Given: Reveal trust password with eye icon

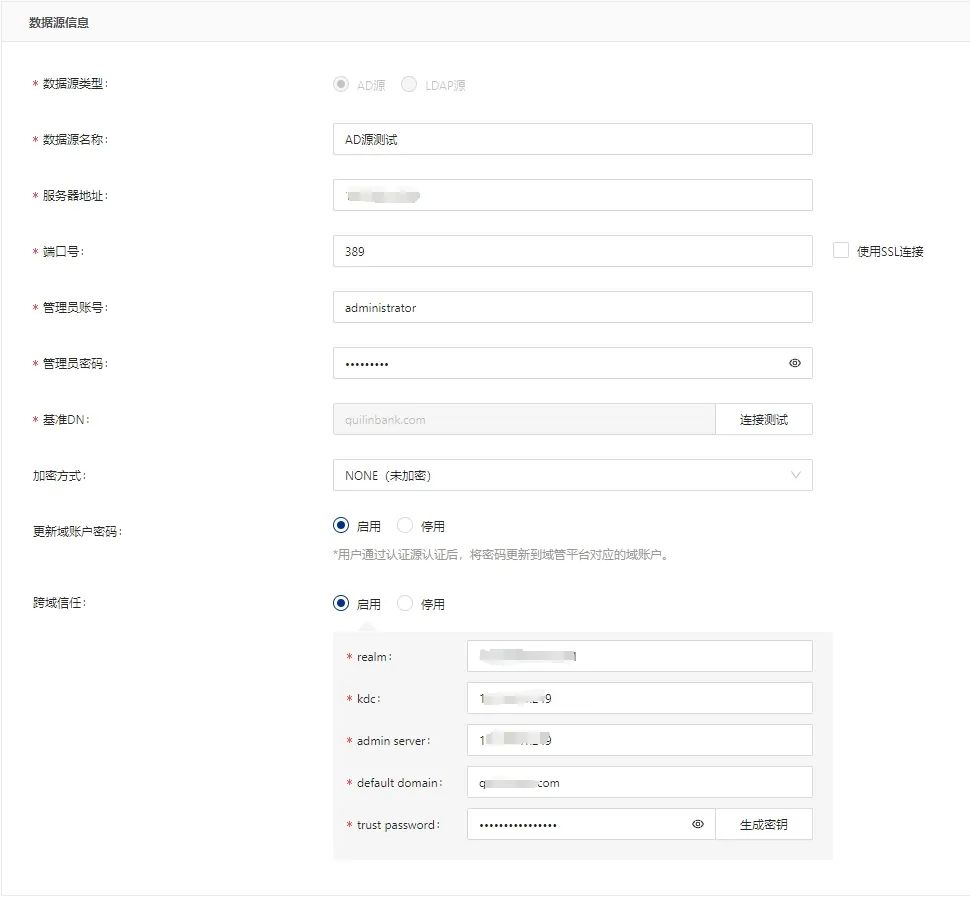Looking at the screenshot, I should [x=698, y=824].
